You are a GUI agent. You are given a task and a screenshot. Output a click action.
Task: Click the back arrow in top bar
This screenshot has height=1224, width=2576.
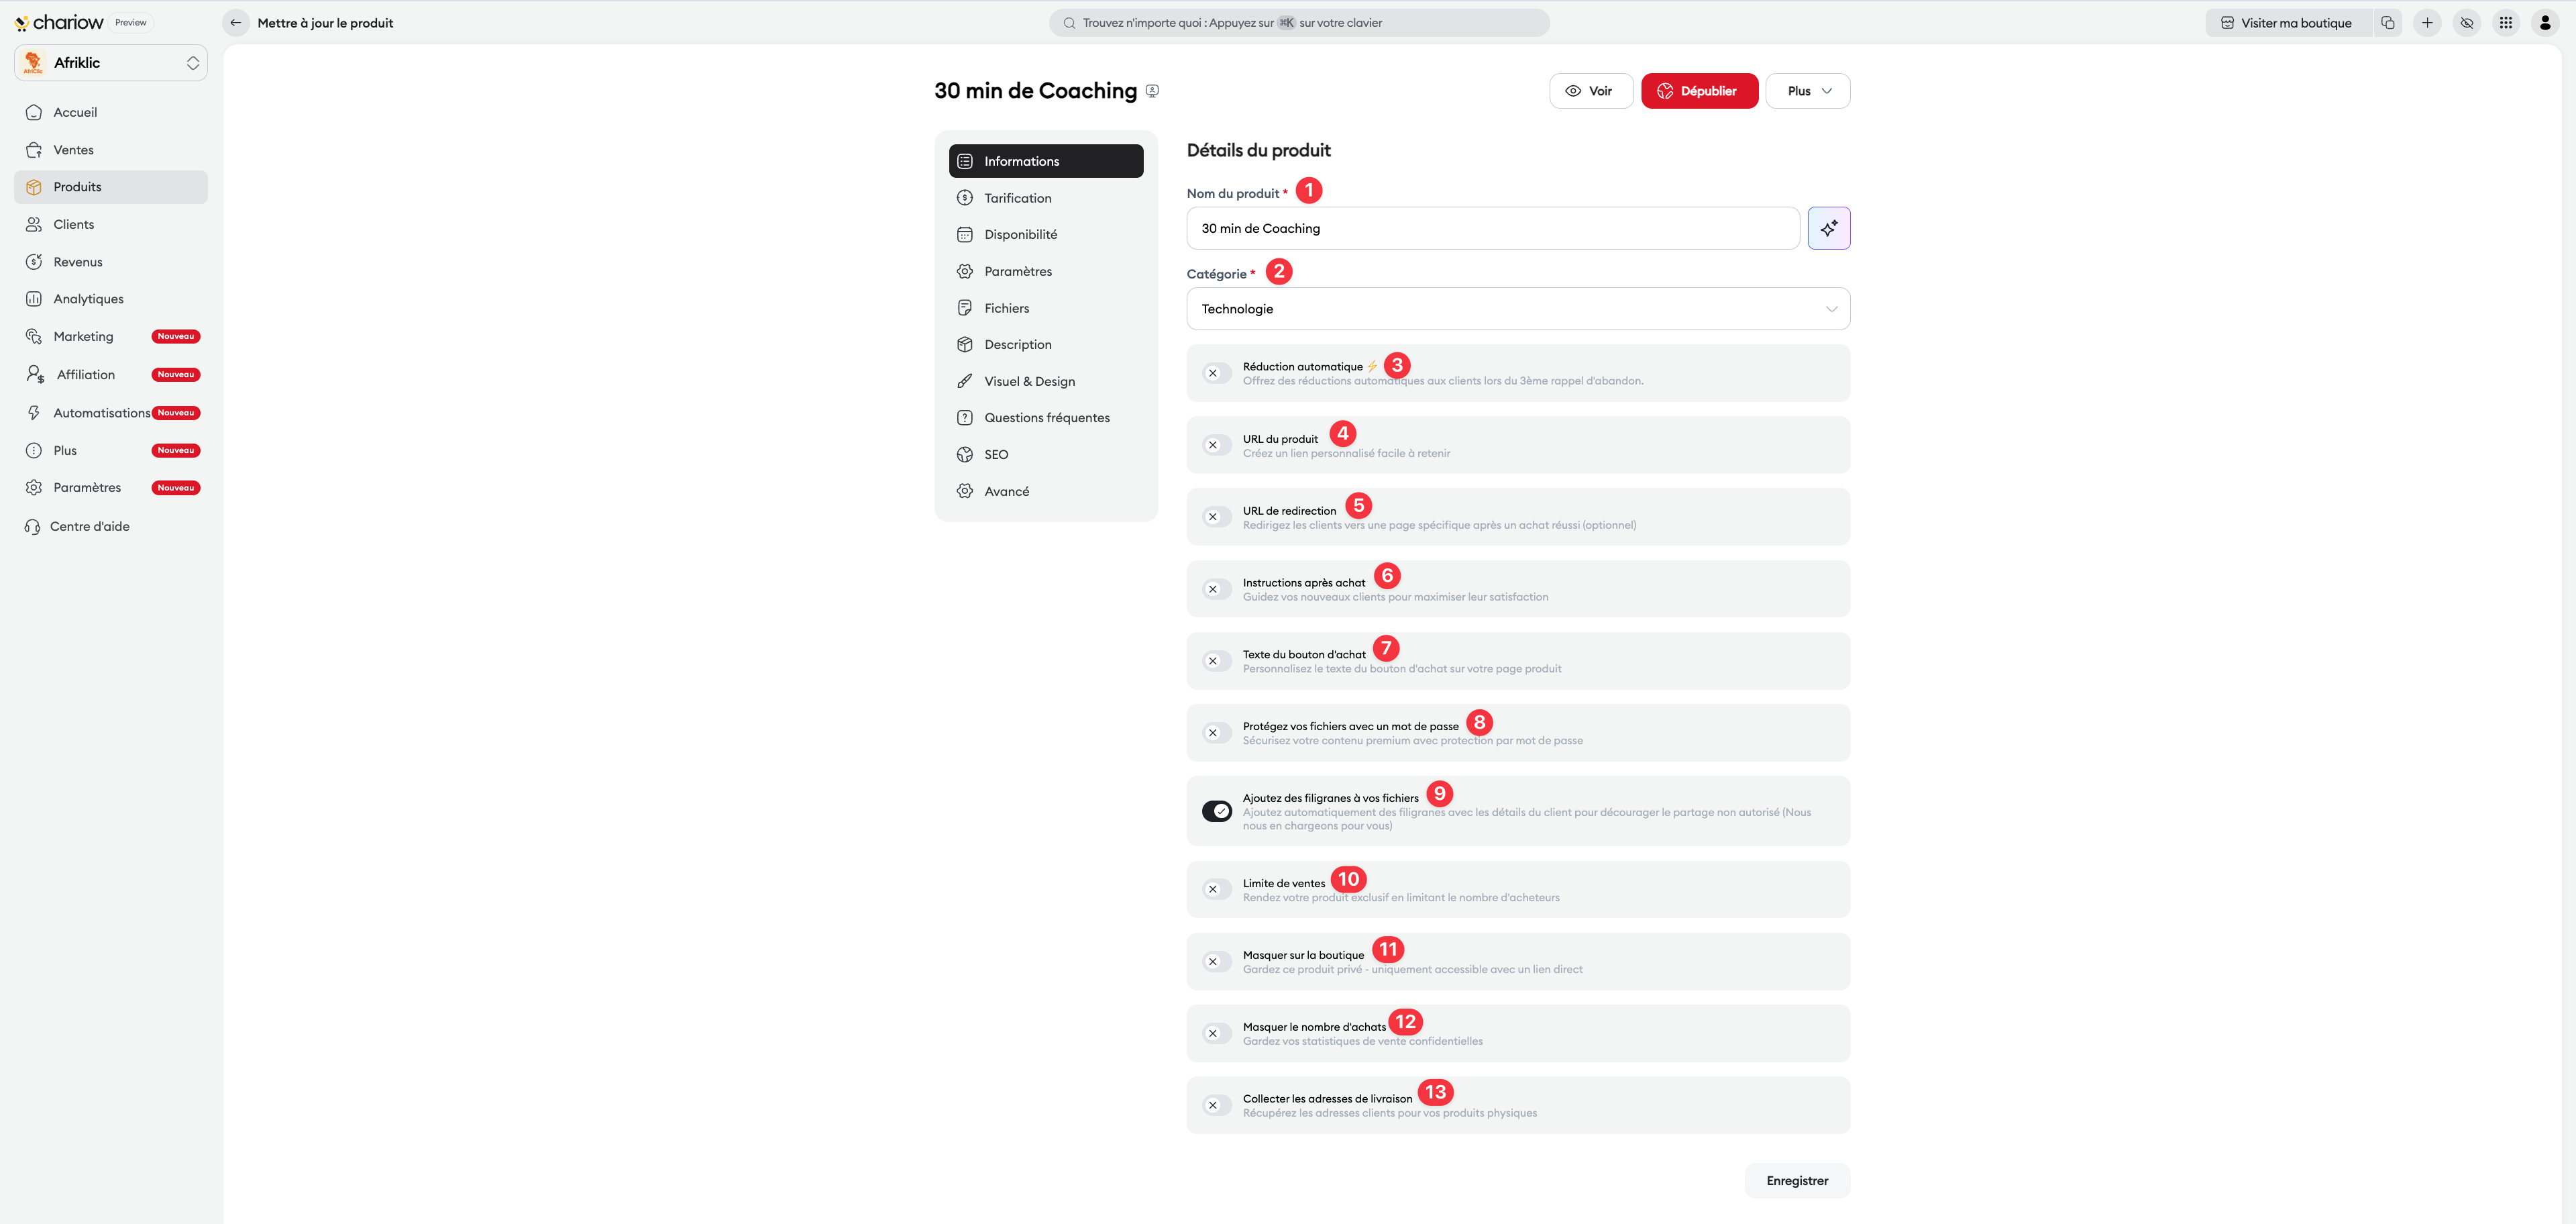[x=236, y=23]
